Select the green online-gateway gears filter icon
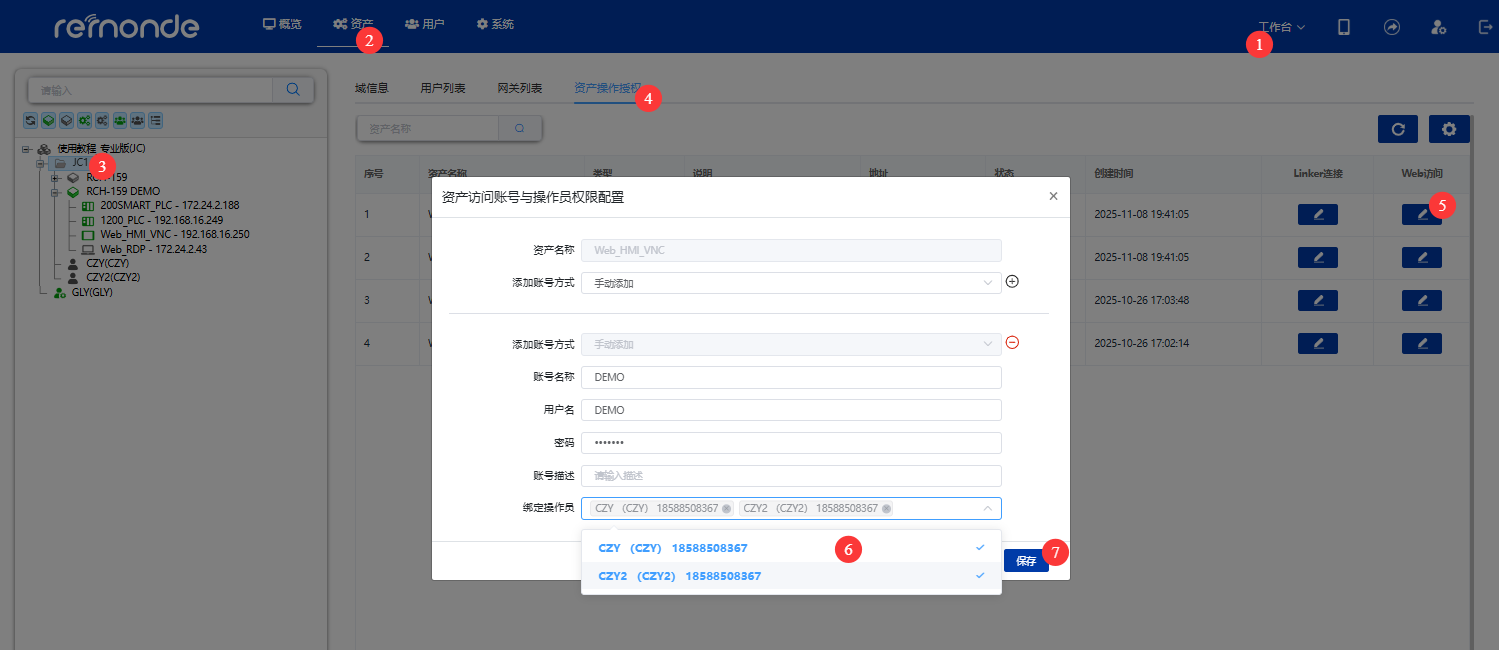The image size is (1499, 650). [84, 120]
